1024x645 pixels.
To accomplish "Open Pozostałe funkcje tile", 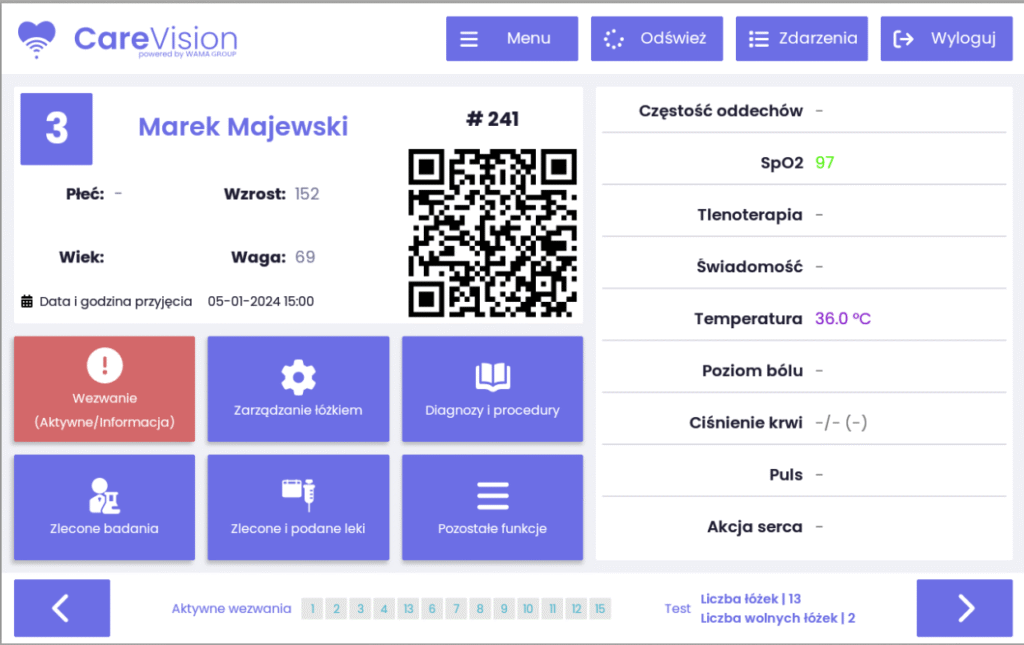I will click(x=492, y=507).
